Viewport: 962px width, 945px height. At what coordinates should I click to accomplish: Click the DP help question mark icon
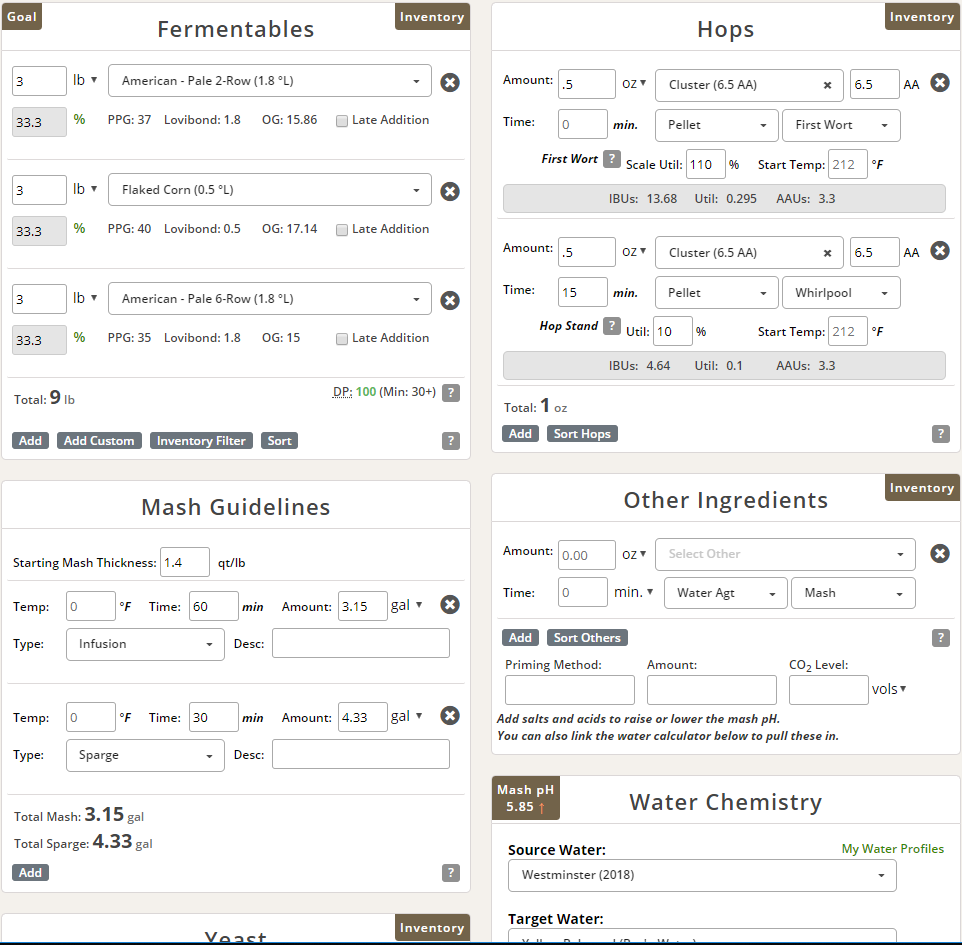[x=451, y=393]
